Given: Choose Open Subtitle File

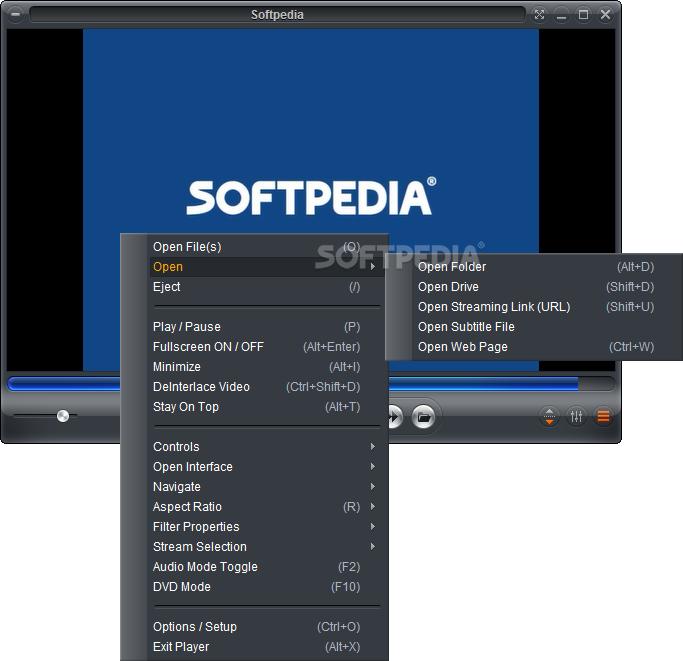Looking at the screenshot, I should tap(547, 327).
